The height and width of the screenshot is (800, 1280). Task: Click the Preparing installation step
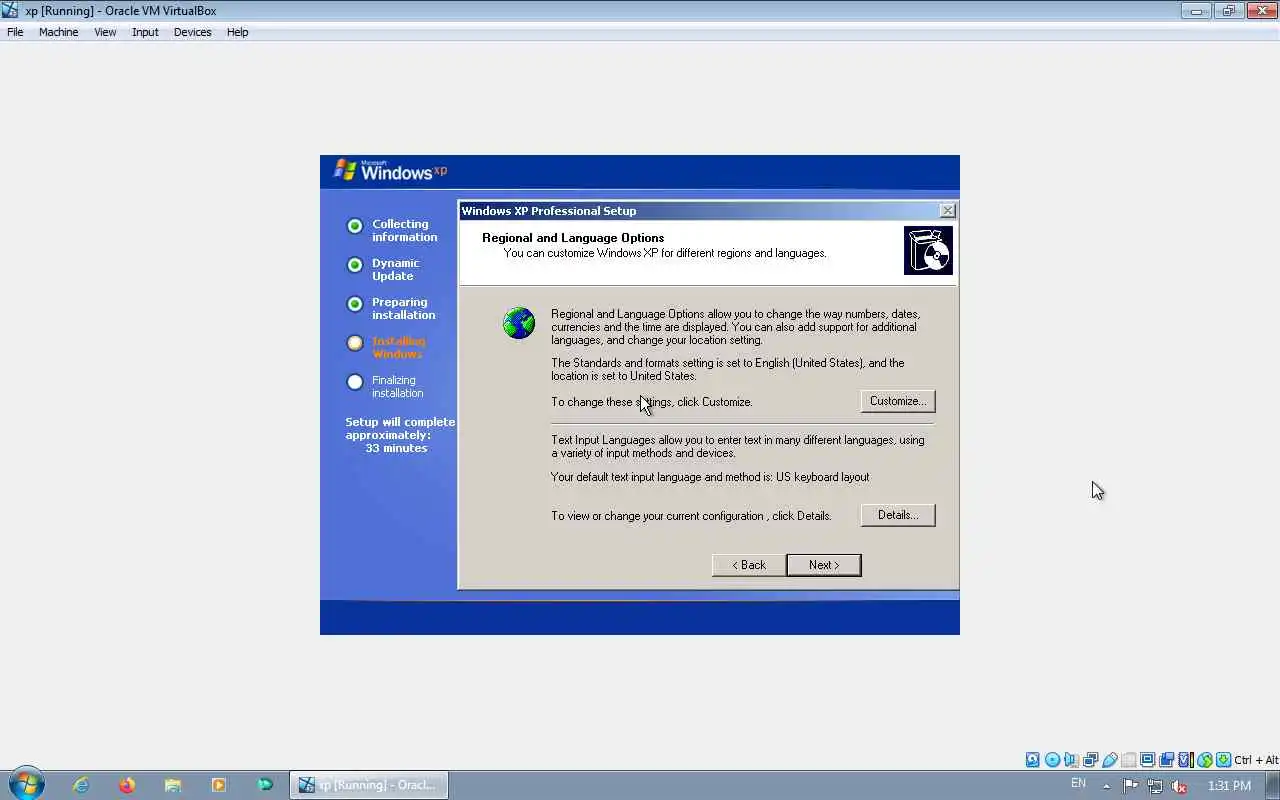click(403, 308)
